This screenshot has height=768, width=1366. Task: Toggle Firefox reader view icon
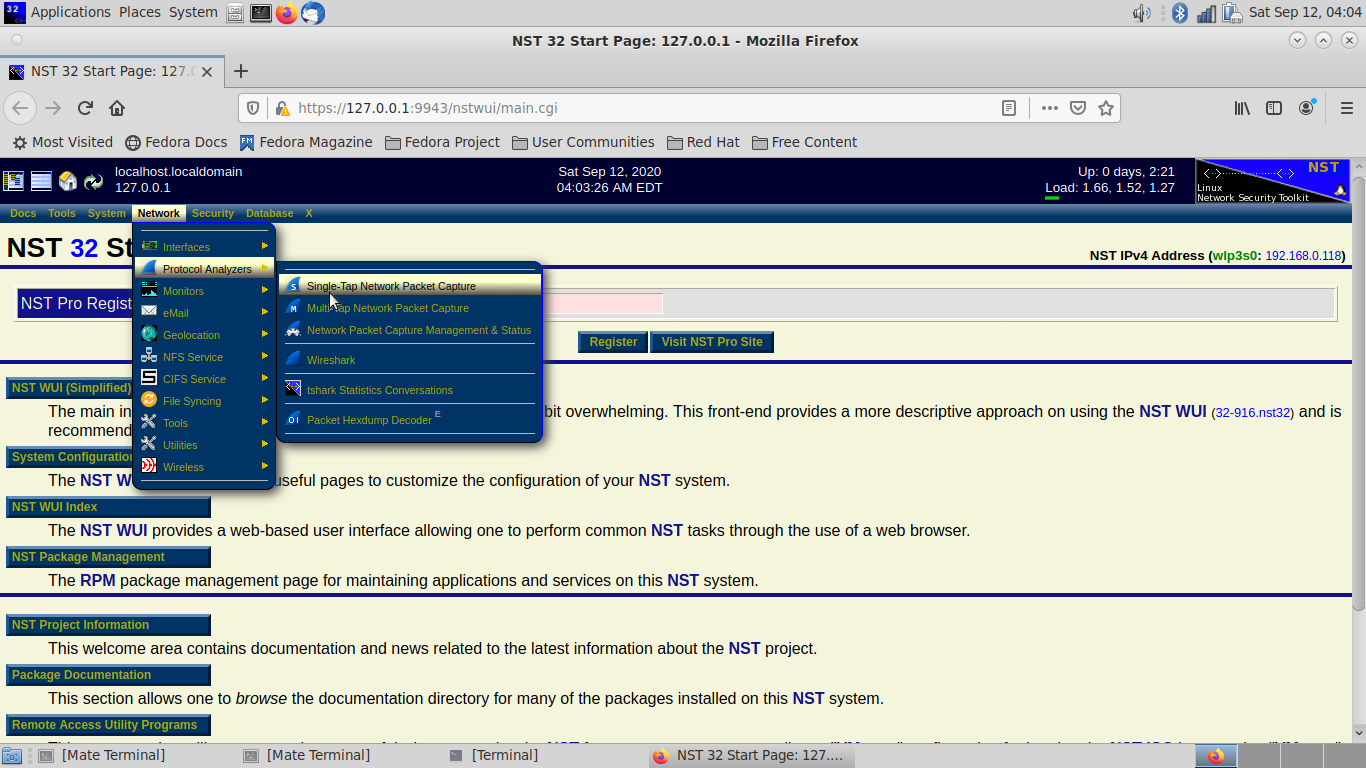click(1009, 108)
